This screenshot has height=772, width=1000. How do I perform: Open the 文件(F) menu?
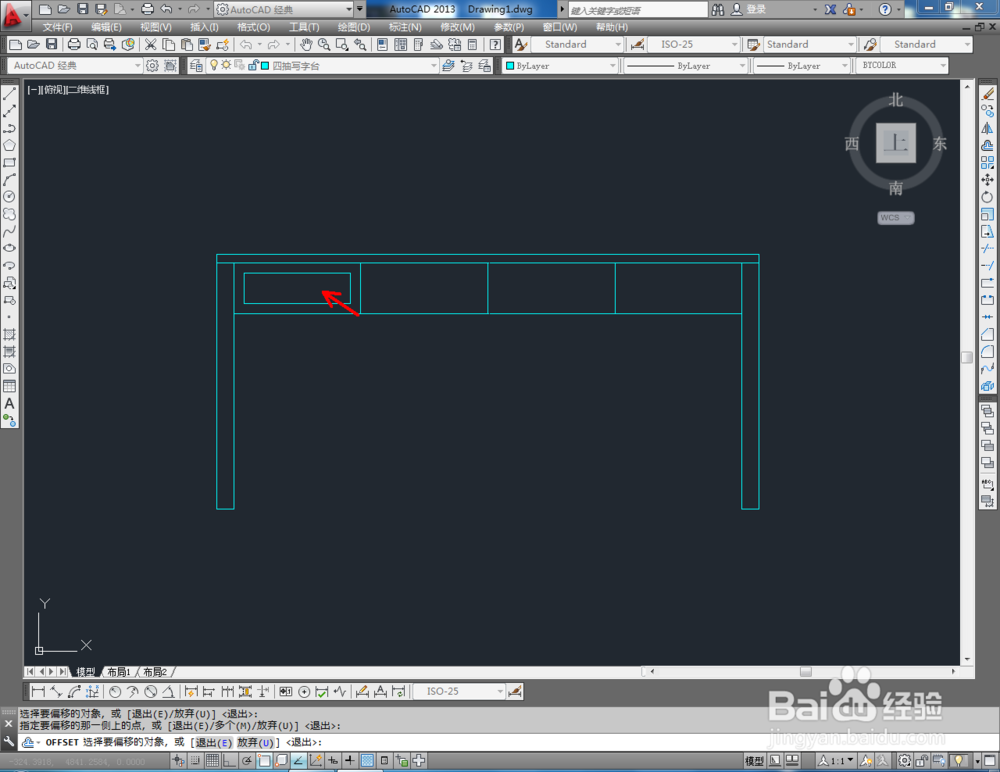click(x=57, y=27)
